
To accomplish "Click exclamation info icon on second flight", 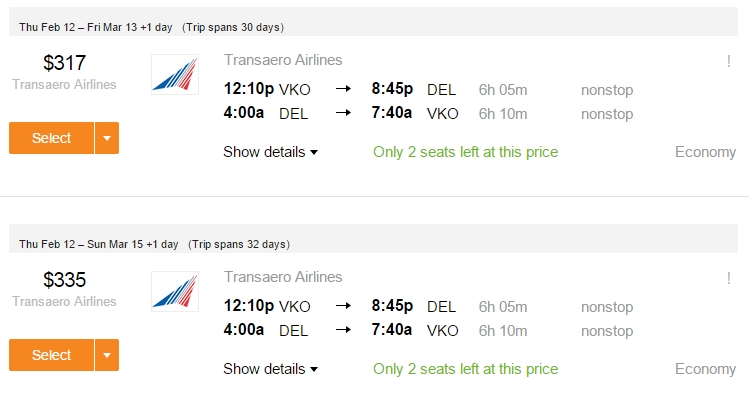I will tap(728, 278).
